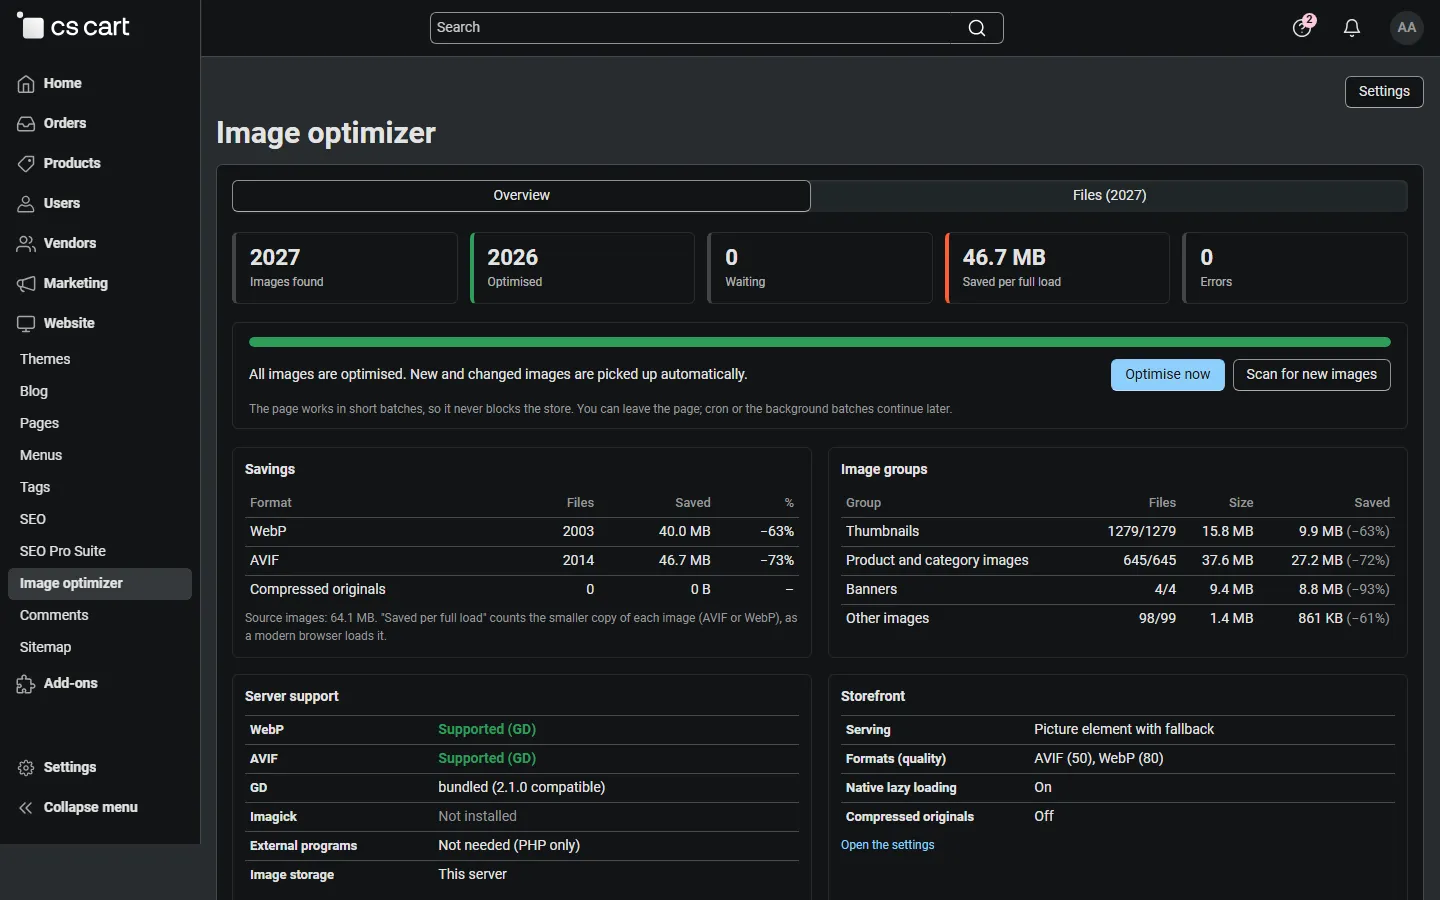
Task: Click the 2027 Images found card
Action: 345,268
